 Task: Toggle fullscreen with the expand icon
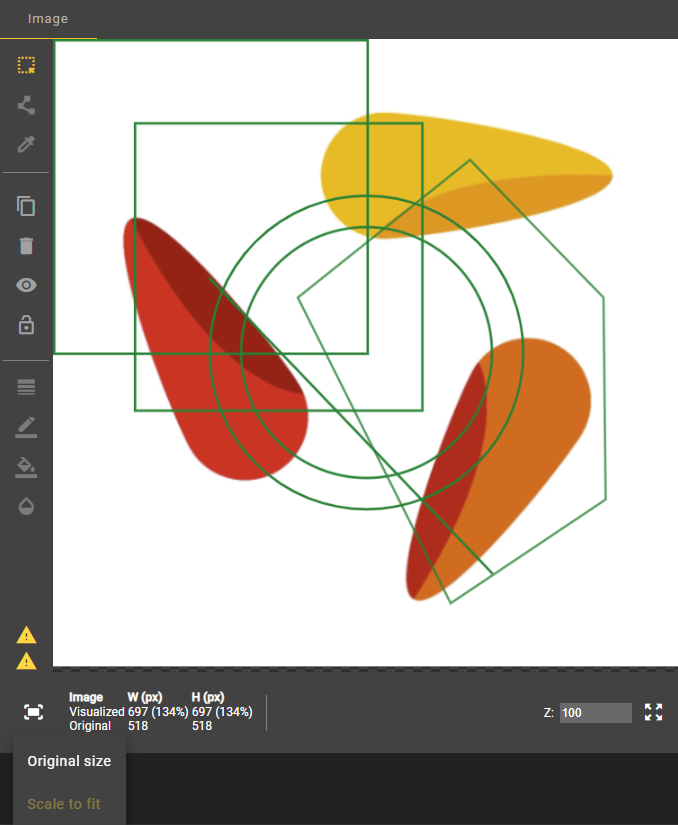tap(654, 712)
